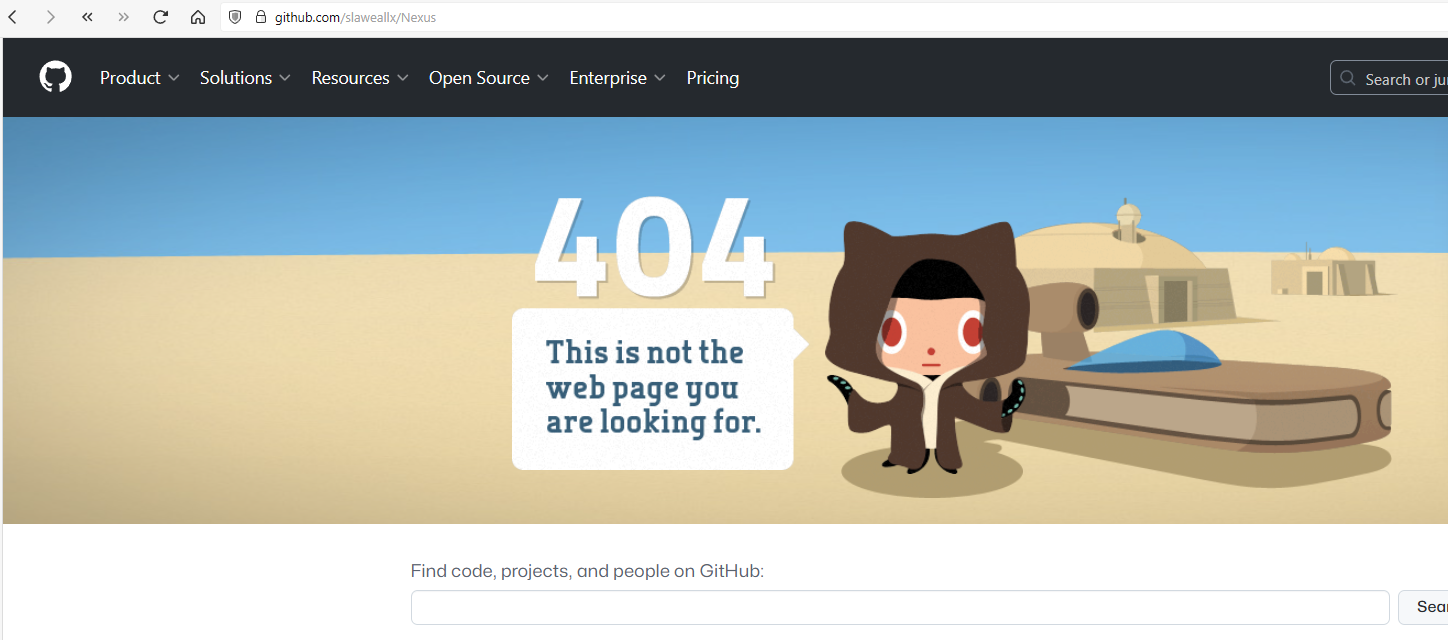Expand the Open Source menu
This screenshot has width=1448, height=640.
pyautogui.click(x=489, y=78)
